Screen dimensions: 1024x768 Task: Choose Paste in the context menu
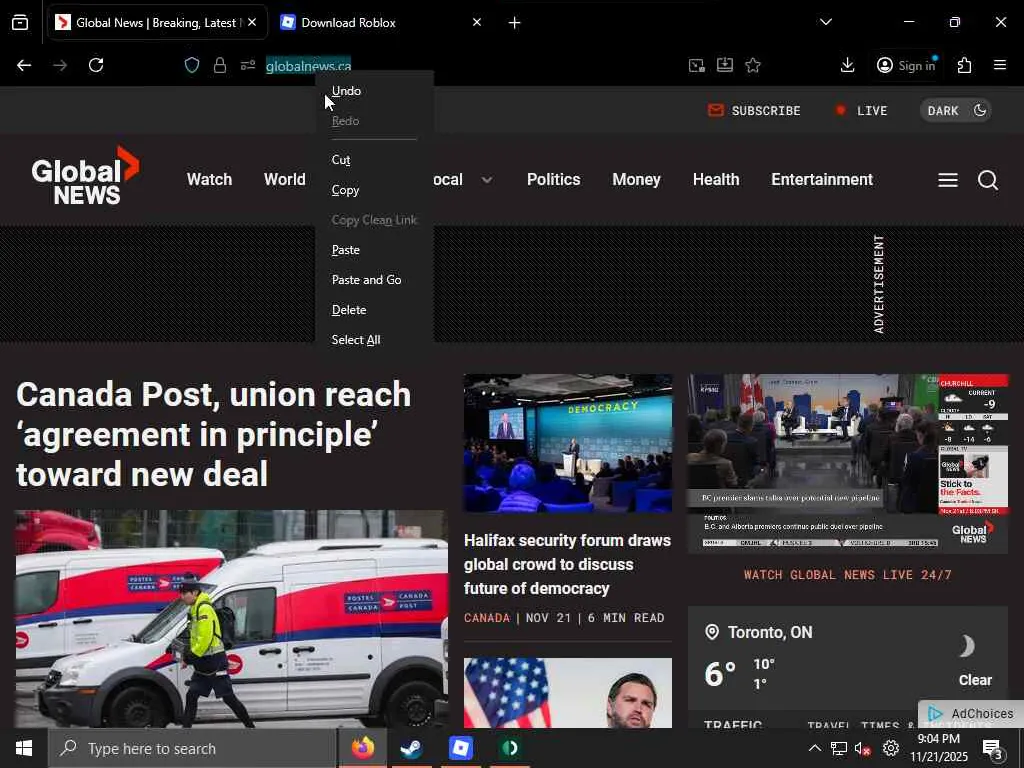pyautogui.click(x=374, y=250)
